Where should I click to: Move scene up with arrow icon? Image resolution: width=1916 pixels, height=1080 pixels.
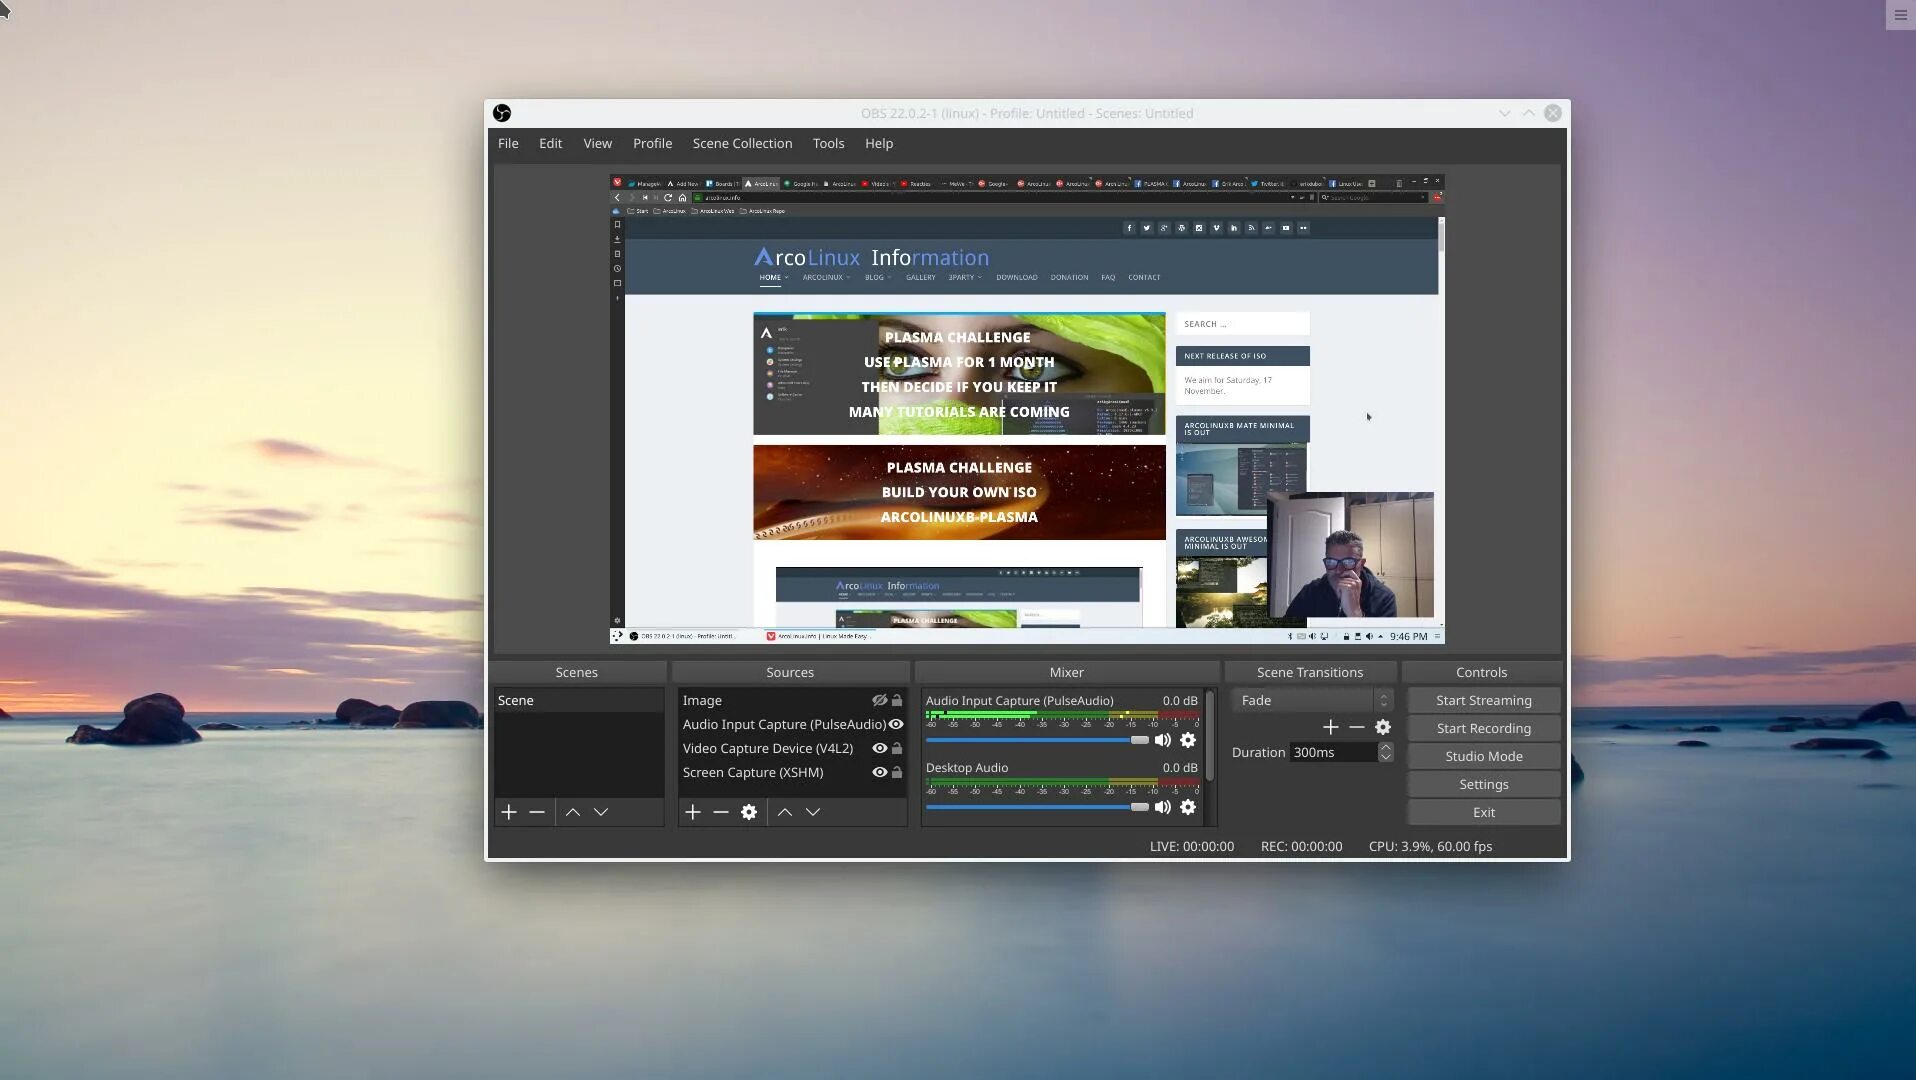(x=573, y=812)
